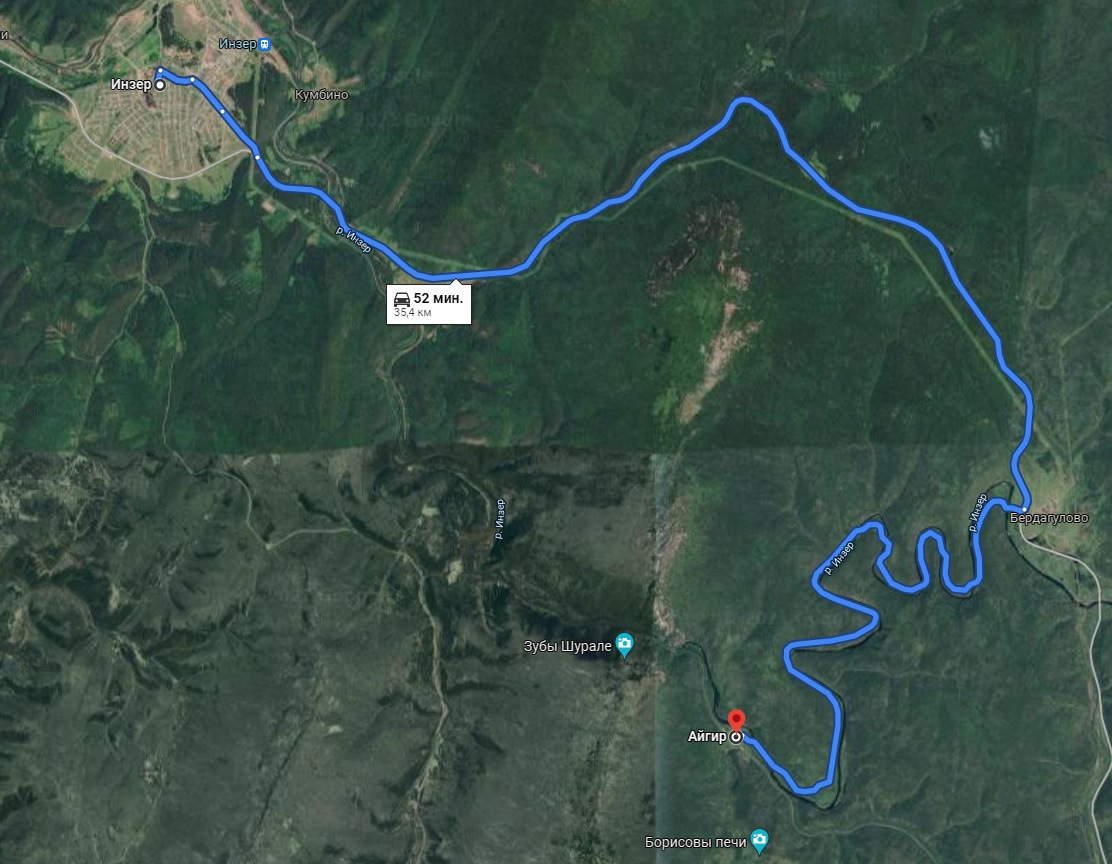This screenshot has height=864, width=1112.
Task: Click the р. Инзер river label near Бердагулово
Action: tap(978, 512)
